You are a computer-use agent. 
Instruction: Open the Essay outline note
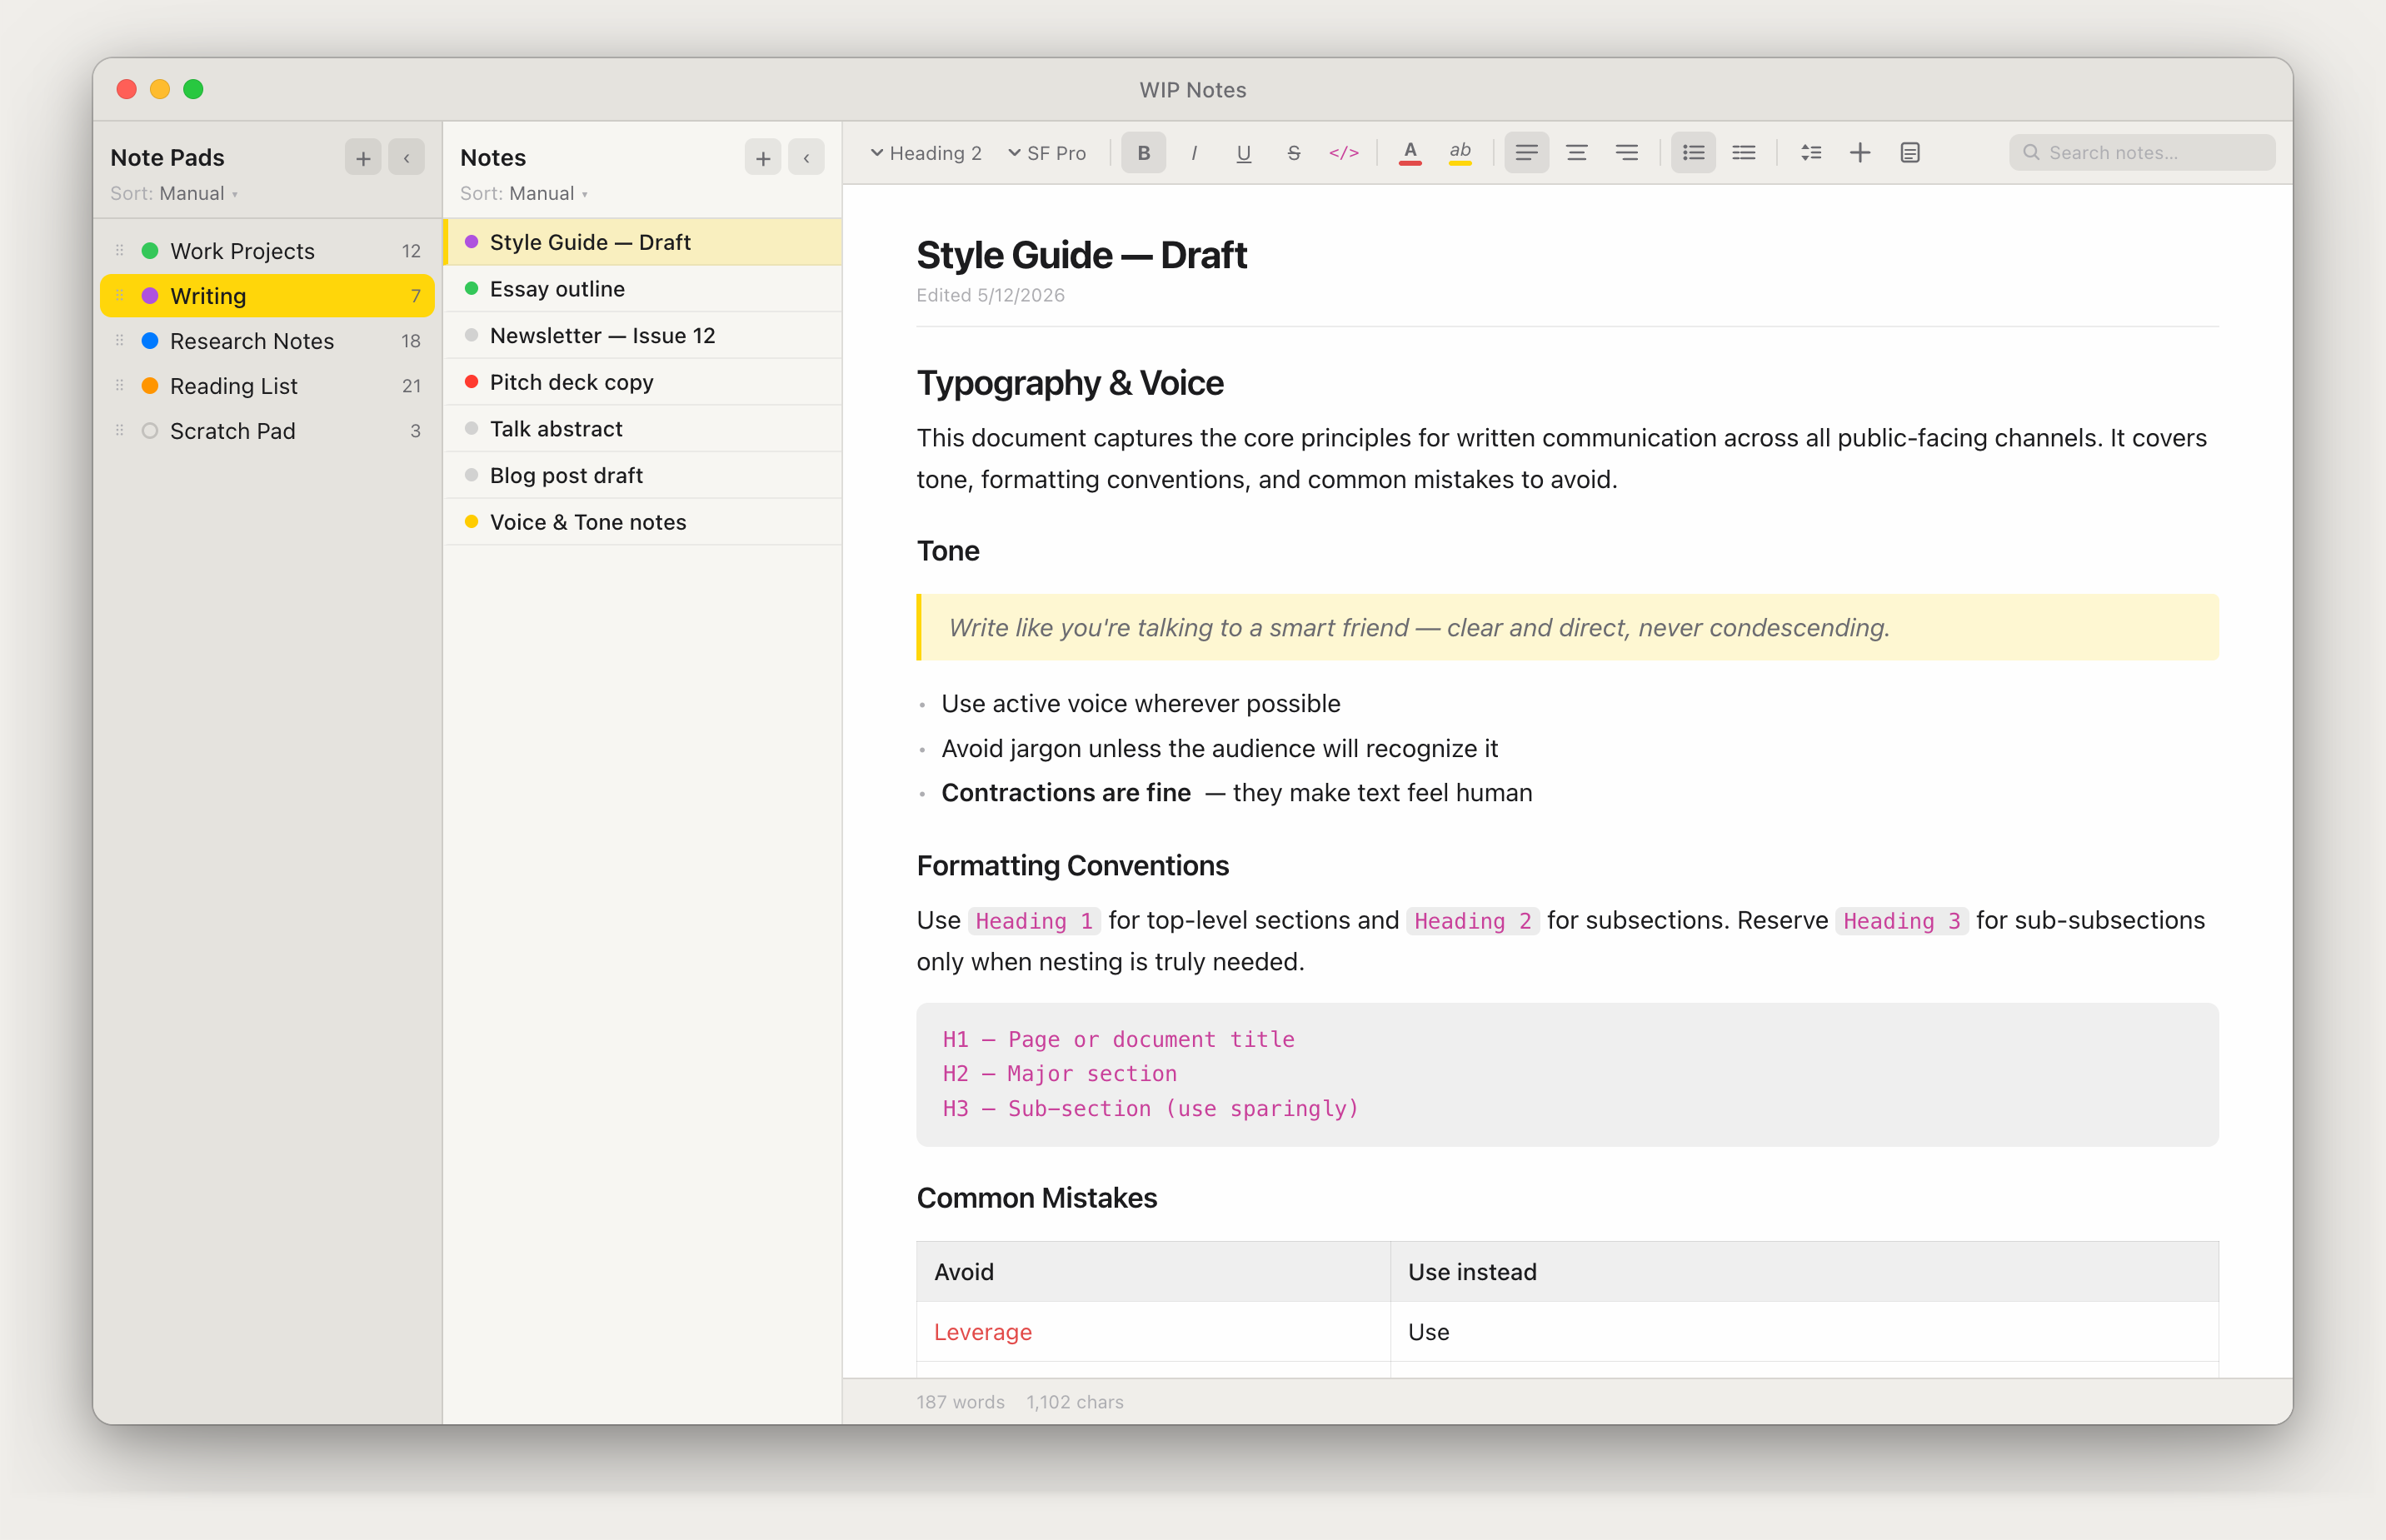click(x=643, y=289)
